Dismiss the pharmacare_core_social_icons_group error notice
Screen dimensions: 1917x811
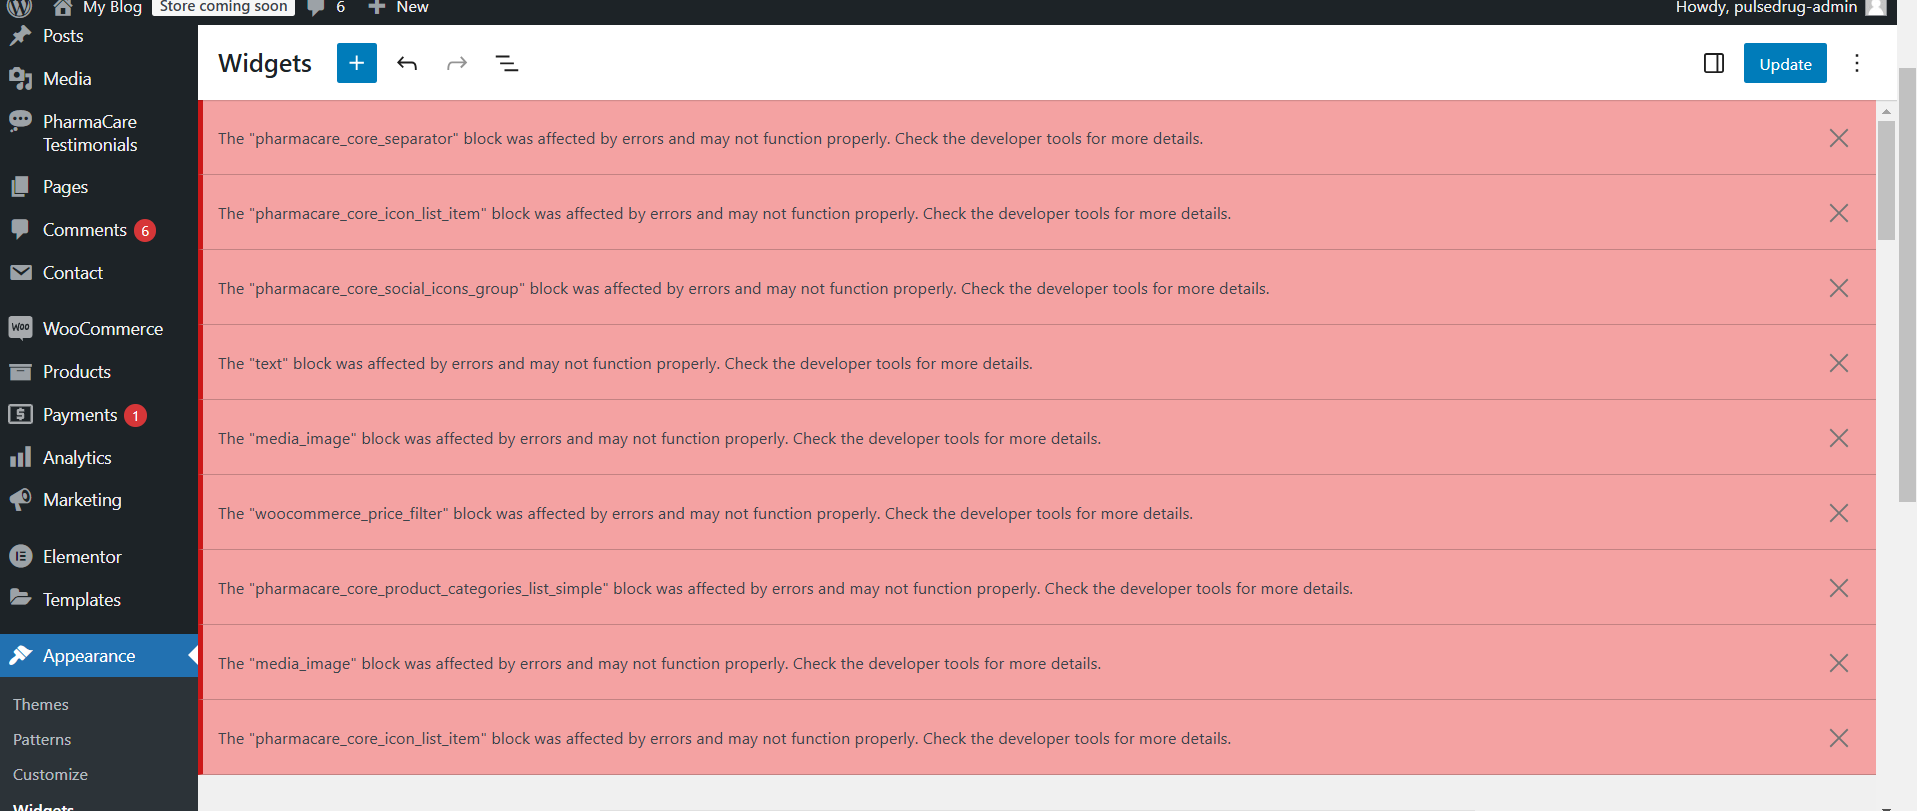[x=1839, y=288]
